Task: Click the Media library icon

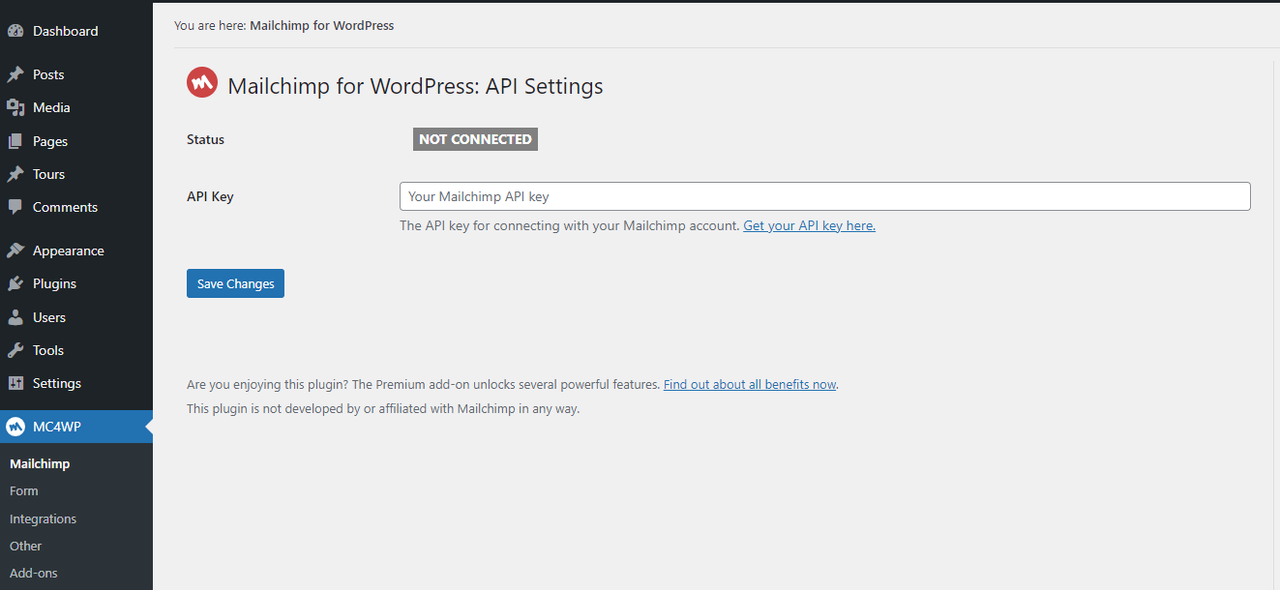Action: coord(15,107)
